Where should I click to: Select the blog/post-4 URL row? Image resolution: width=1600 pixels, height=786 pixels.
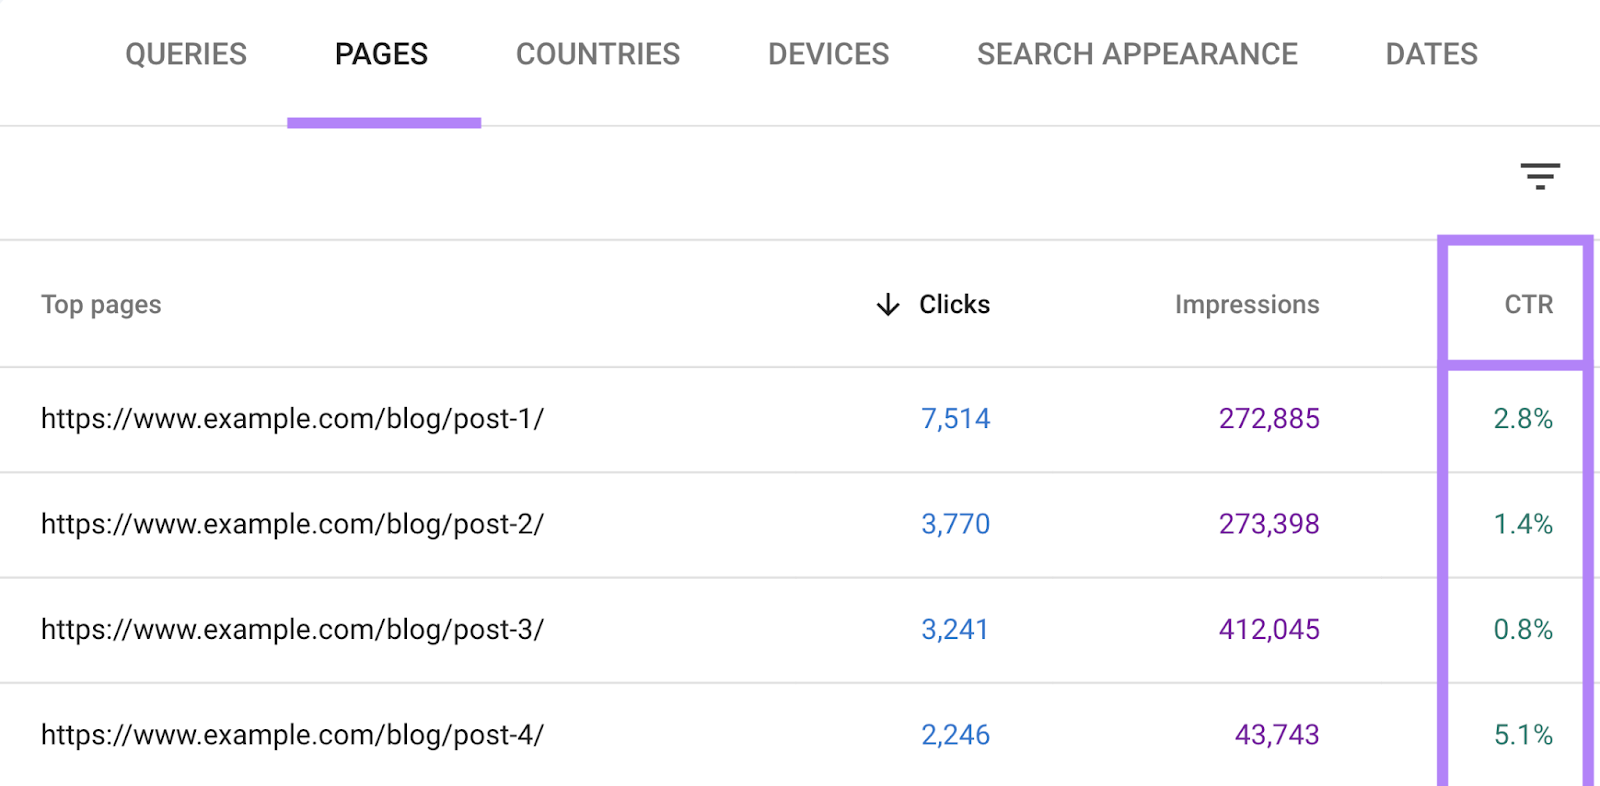pos(292,735)
